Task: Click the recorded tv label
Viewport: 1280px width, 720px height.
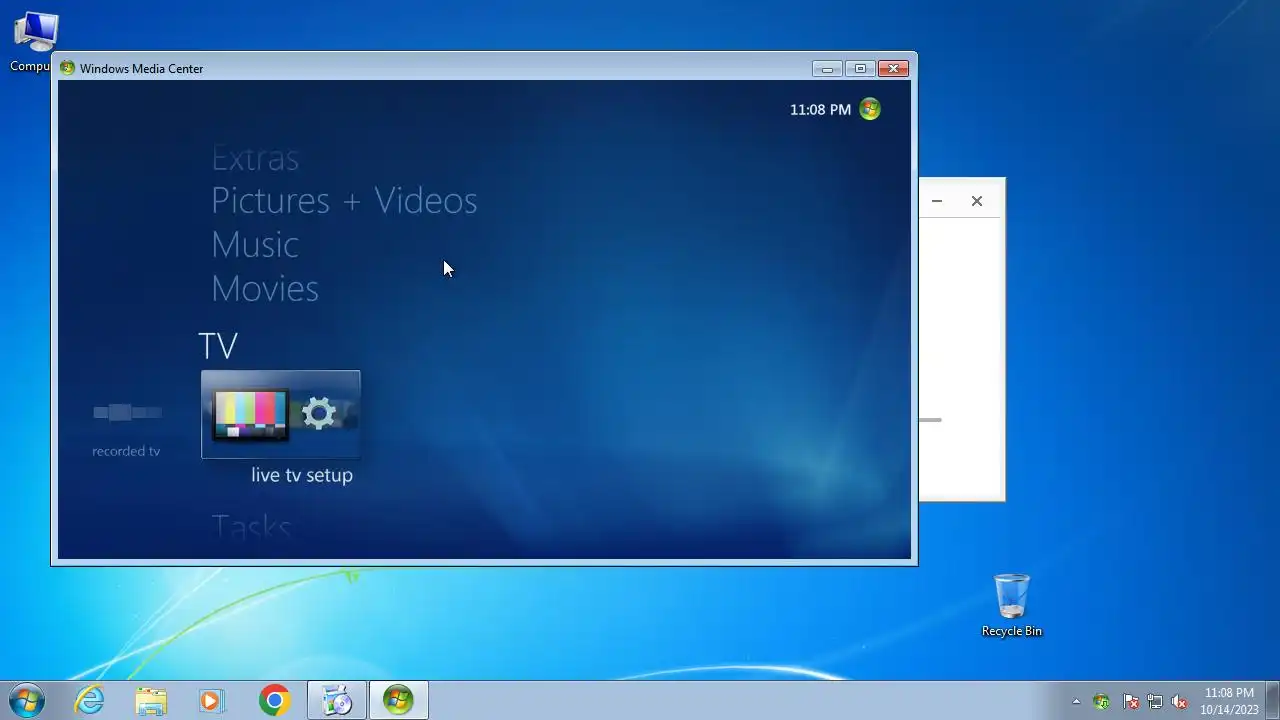Action: point(126,451)
